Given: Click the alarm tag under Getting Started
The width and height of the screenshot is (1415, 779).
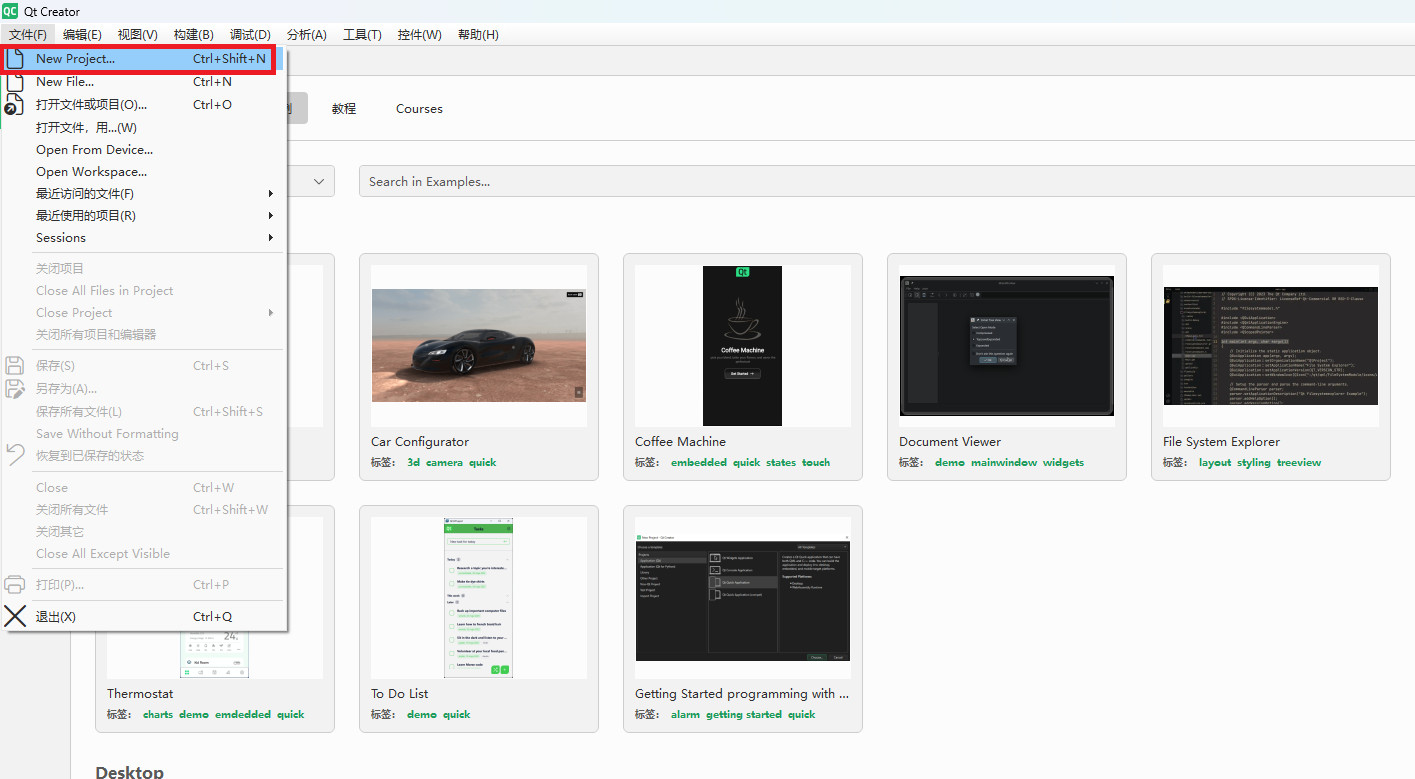Looking at the screenshot, I should pyautogui.click(x=686, y=715).
